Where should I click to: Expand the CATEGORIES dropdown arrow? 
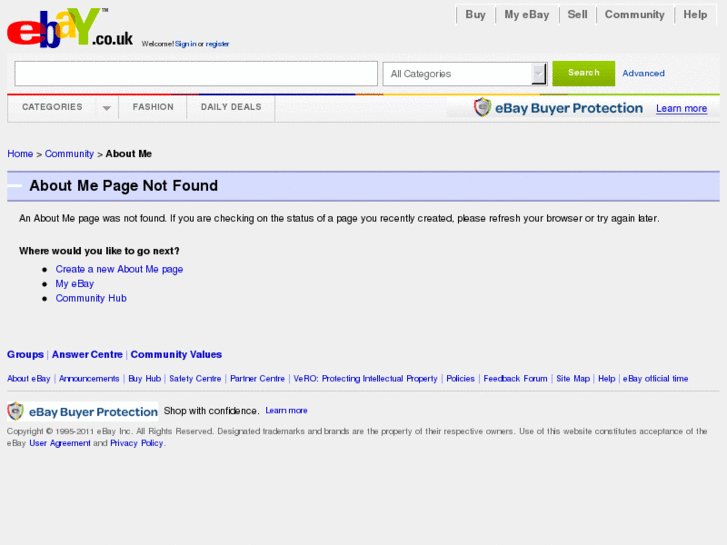(x=107, y=108)
